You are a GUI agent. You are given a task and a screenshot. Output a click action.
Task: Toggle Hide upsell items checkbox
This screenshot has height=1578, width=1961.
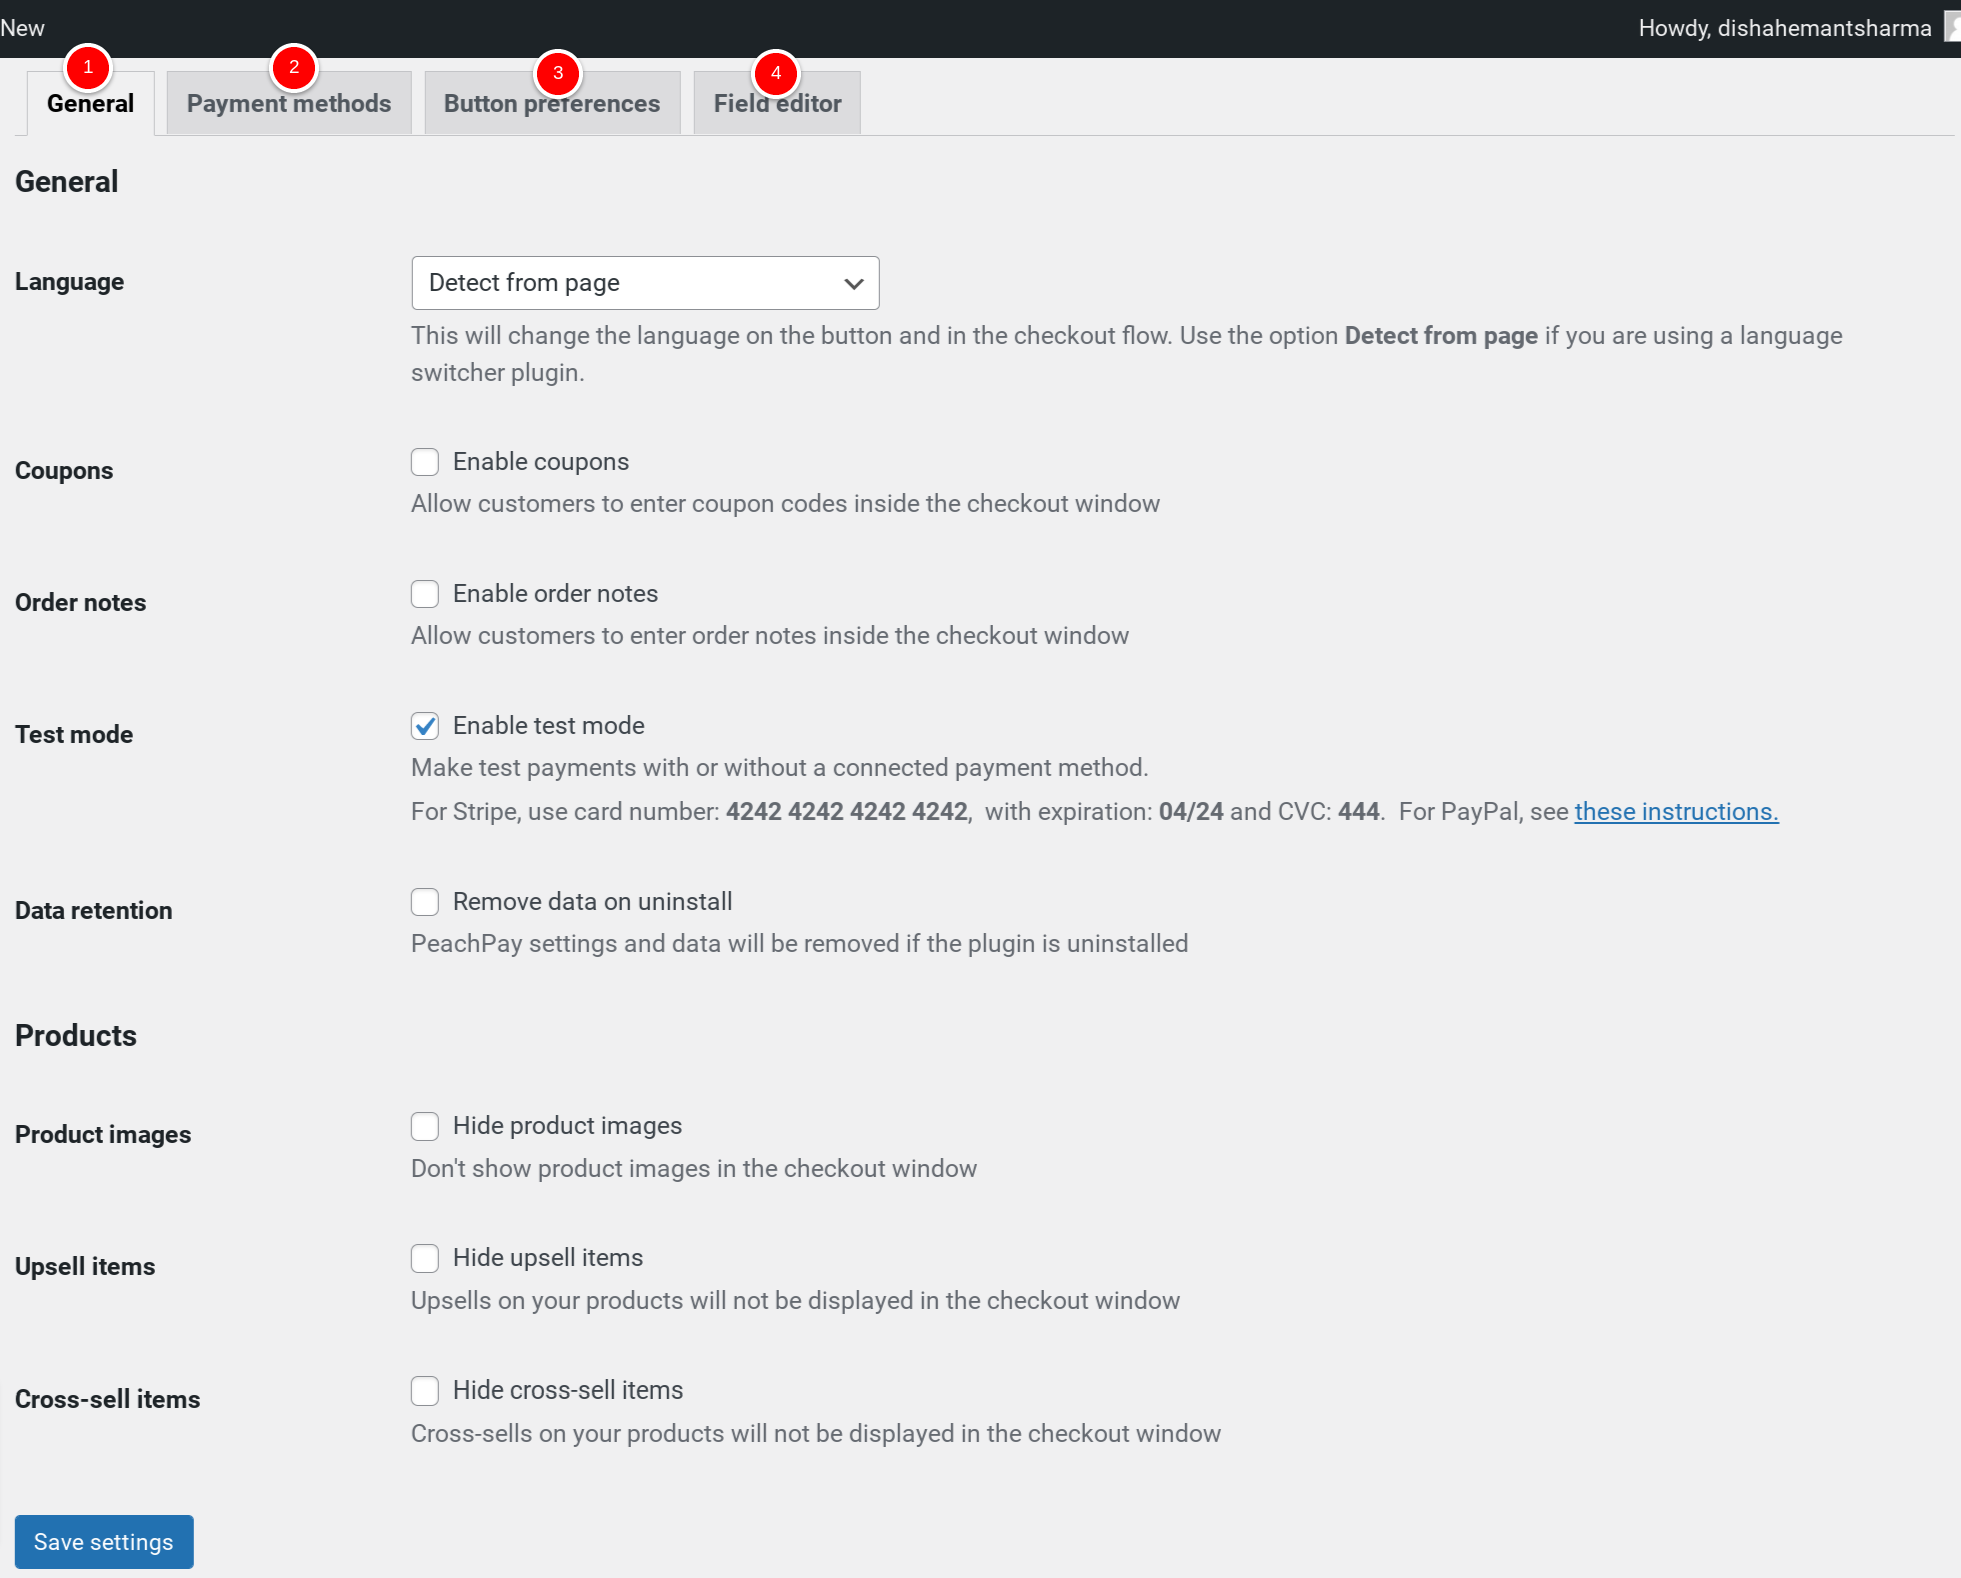point(425,1258)
